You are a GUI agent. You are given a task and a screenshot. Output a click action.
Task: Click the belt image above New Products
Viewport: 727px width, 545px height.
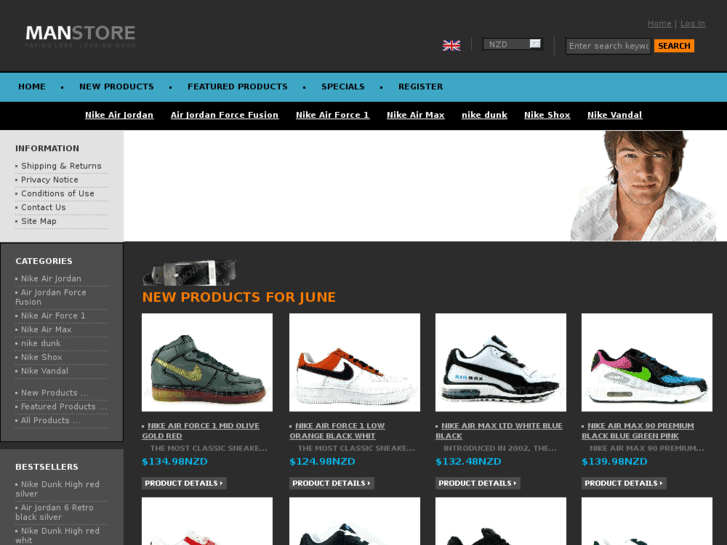(x=190, y=272)
